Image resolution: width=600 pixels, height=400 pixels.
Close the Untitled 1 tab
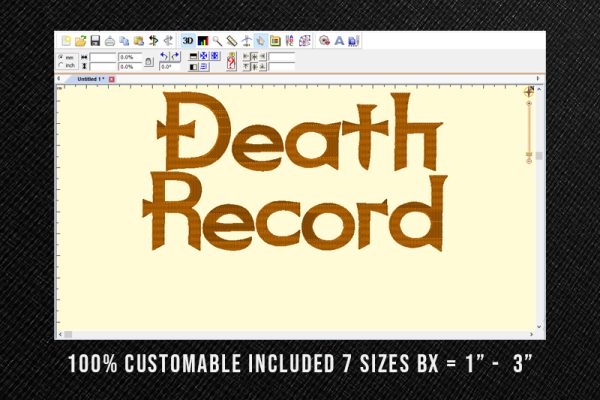[x=111, y=79]
